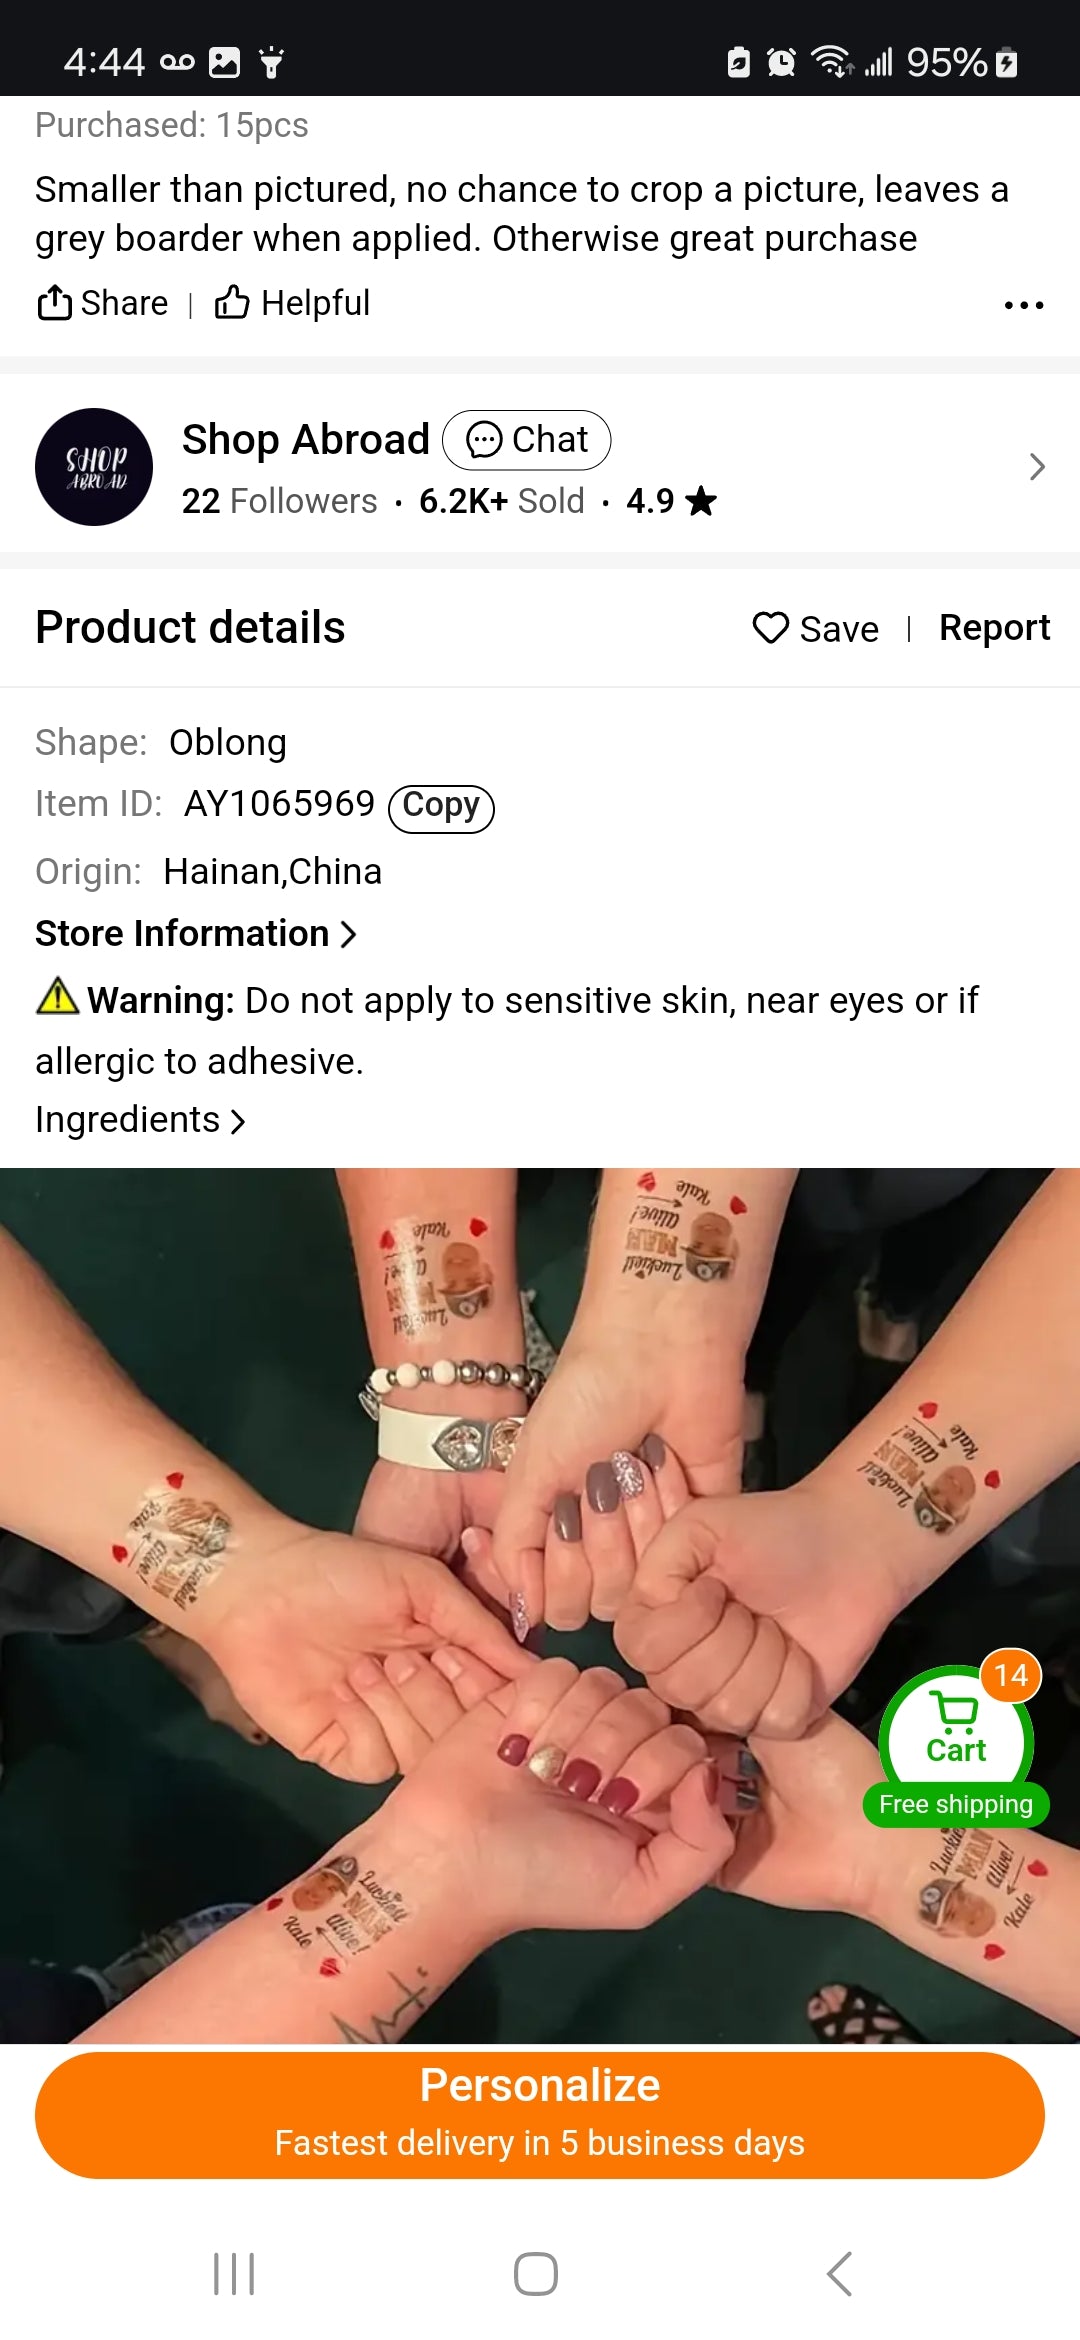The width and height of the screenshot is (1080, 2340).
Task: Open the Shop Abroad store logo
Action: tap(94, 467)
